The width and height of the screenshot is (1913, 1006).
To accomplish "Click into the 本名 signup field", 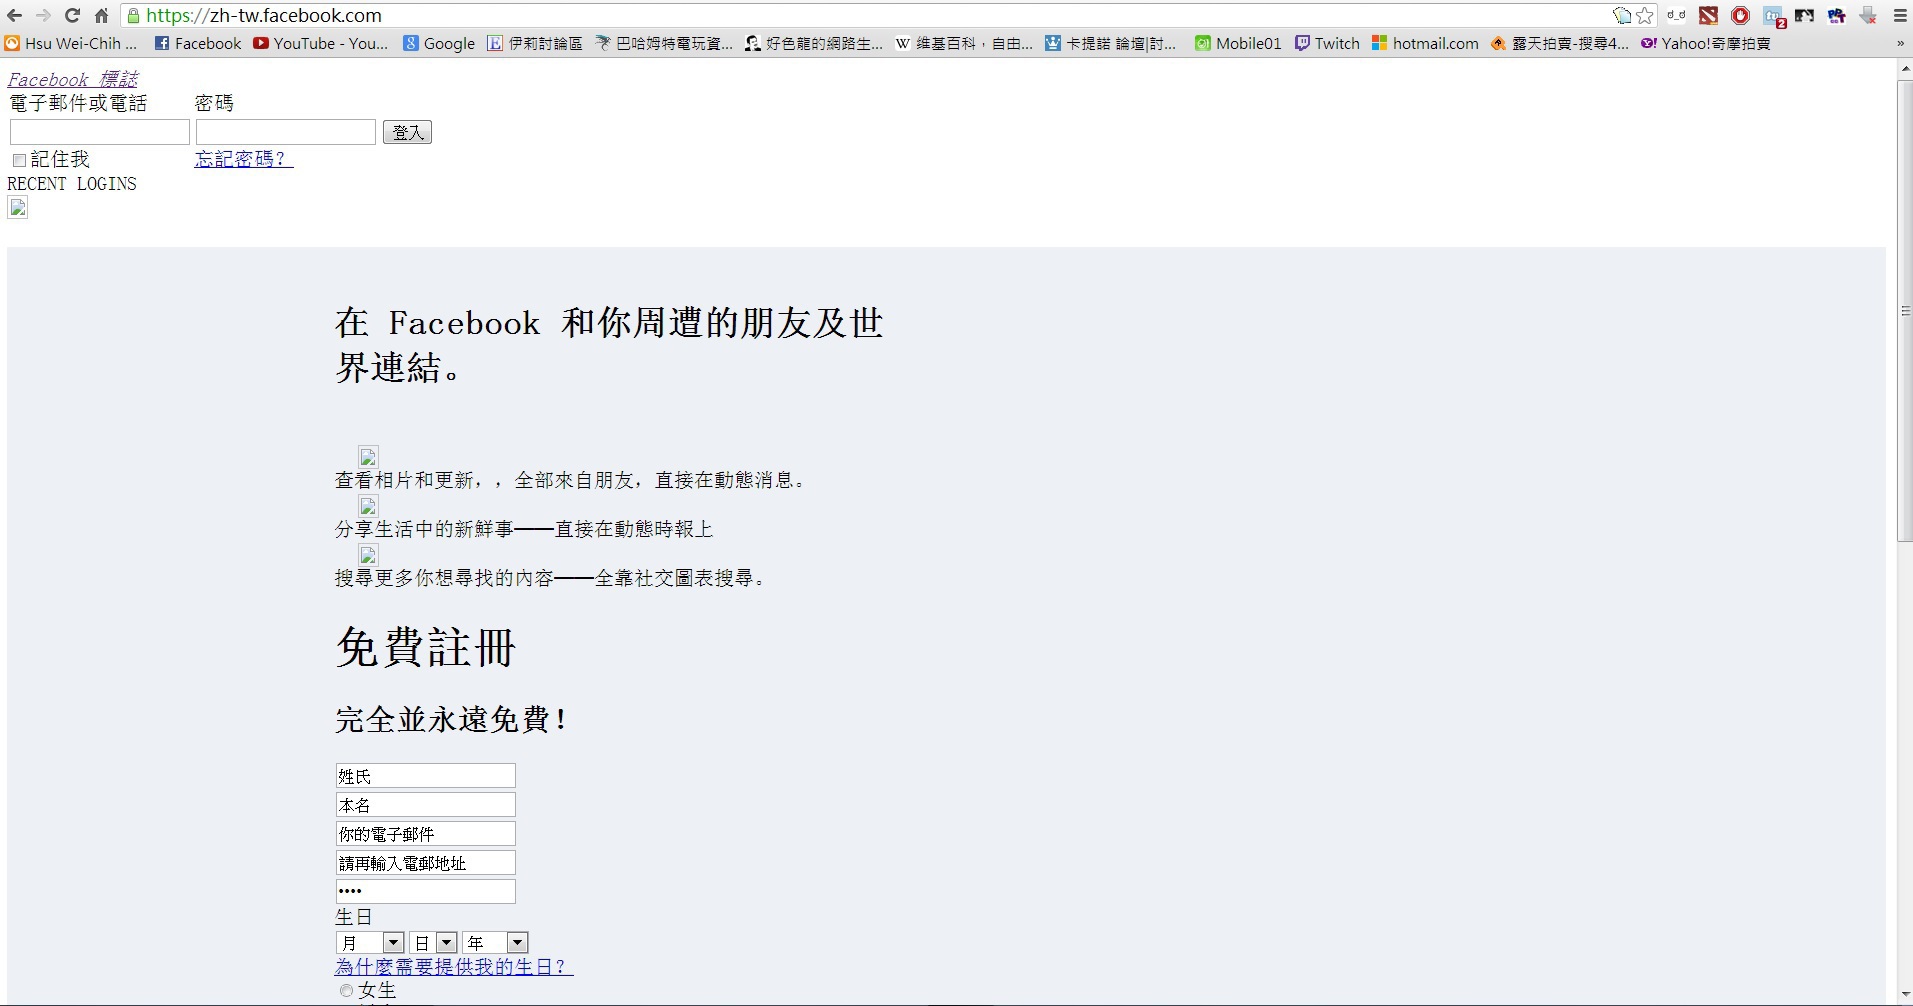I will (425, 805).
